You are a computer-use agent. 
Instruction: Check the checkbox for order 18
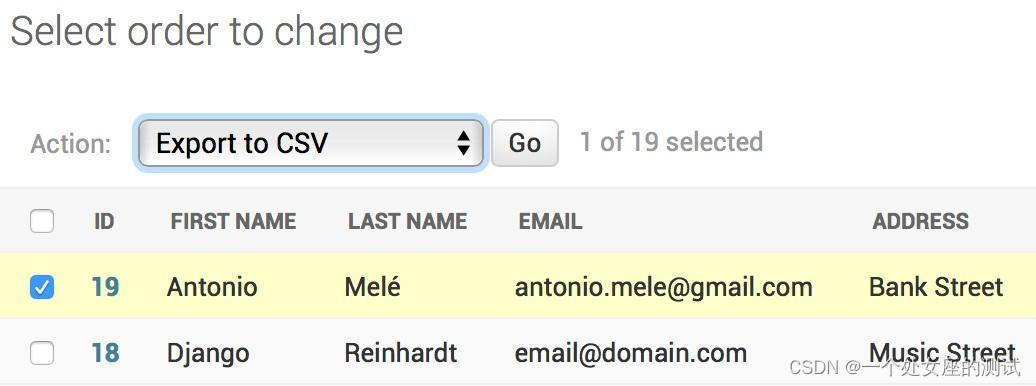coord(42,354)
